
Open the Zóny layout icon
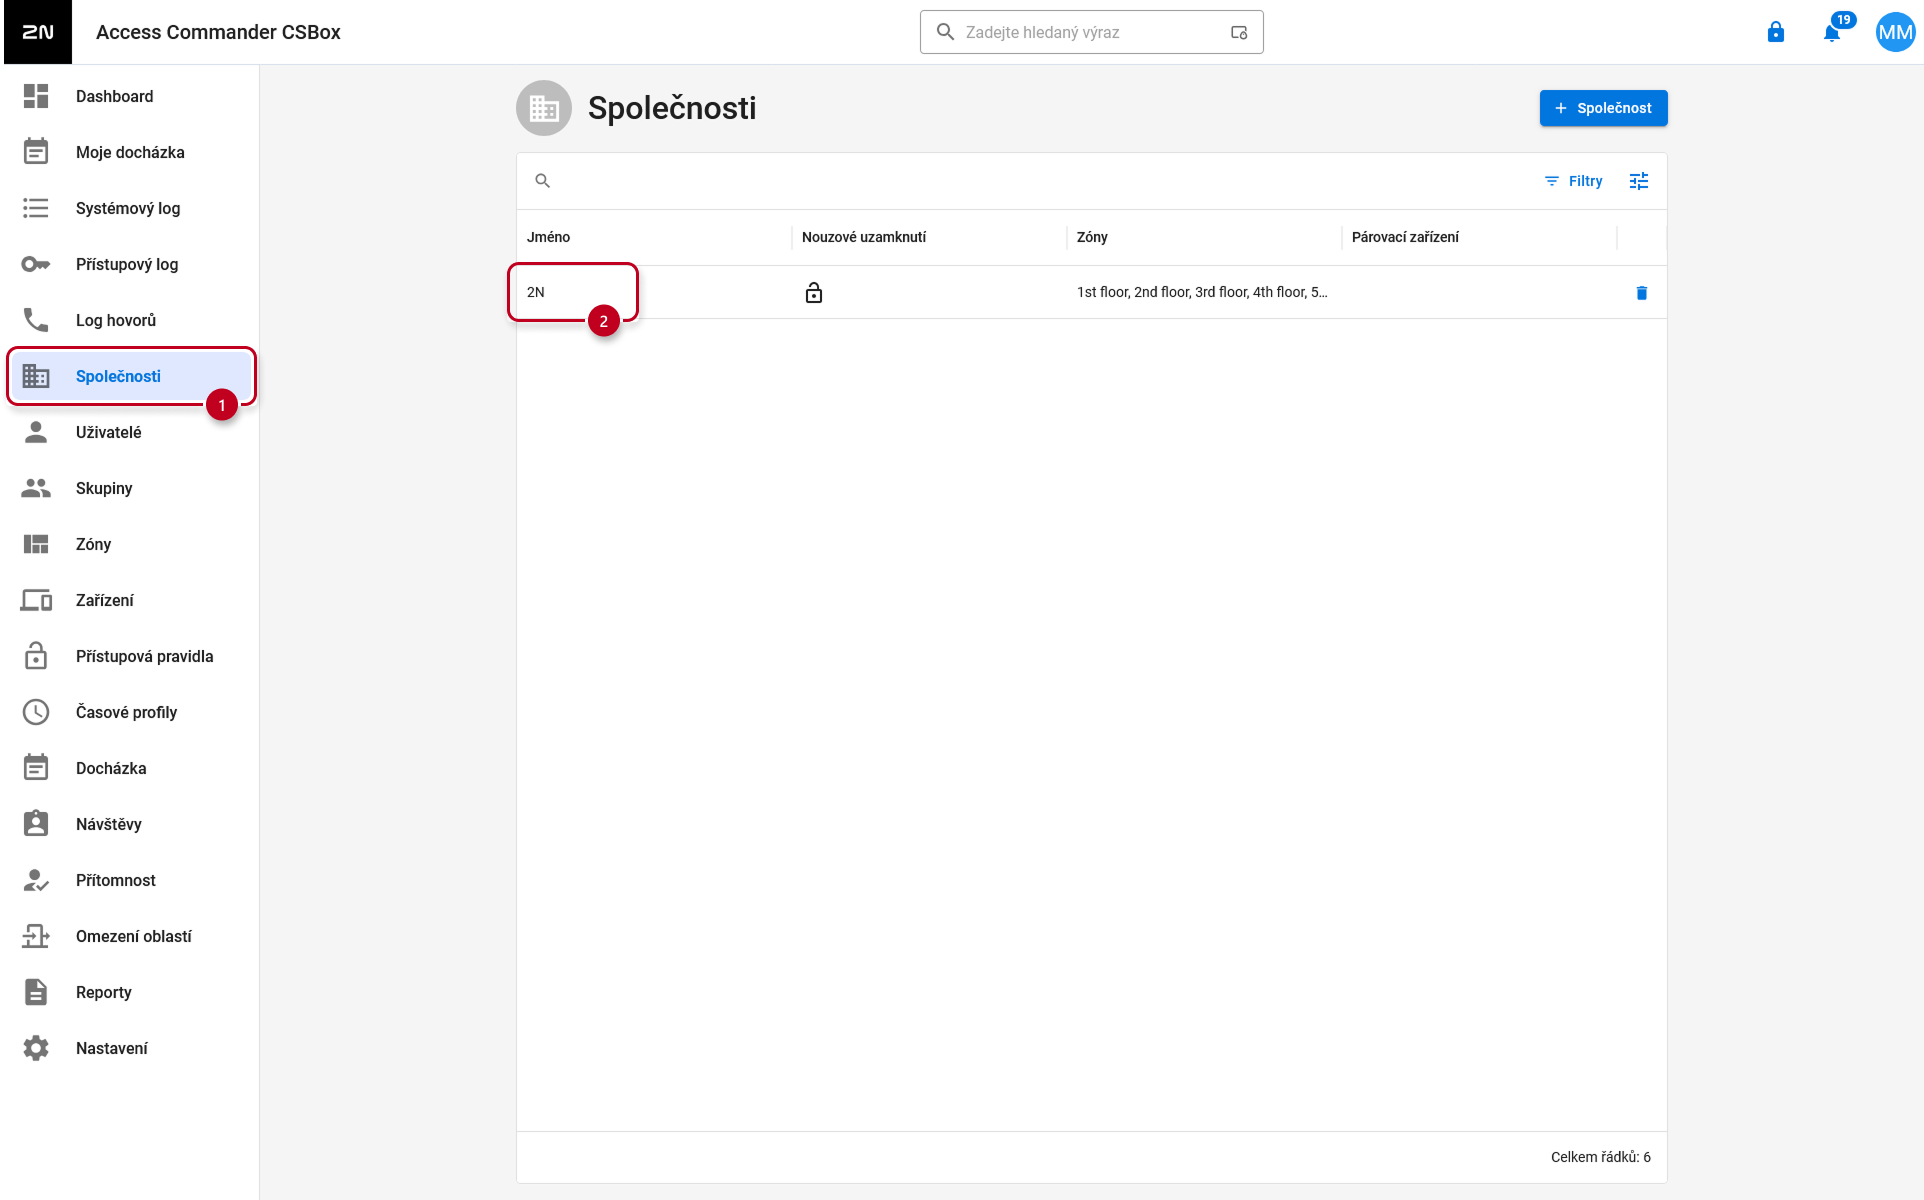pos(36,544)
